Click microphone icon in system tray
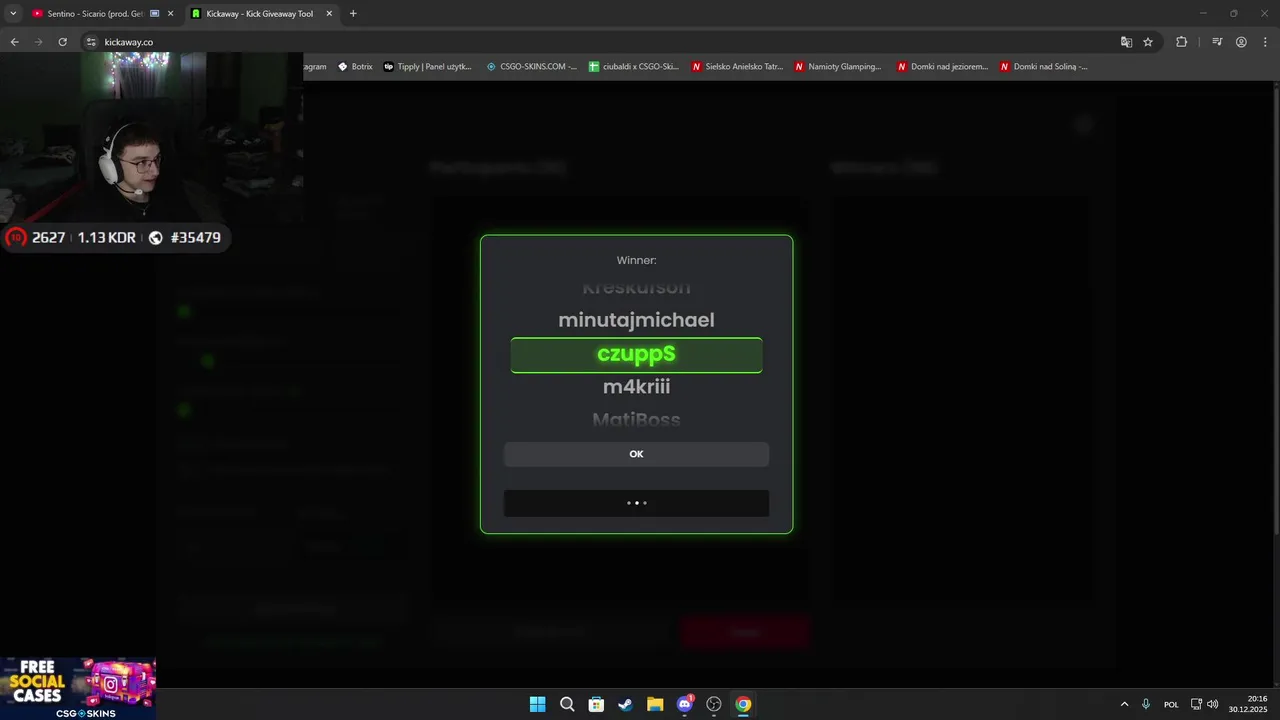 (x=1146, y=704)
